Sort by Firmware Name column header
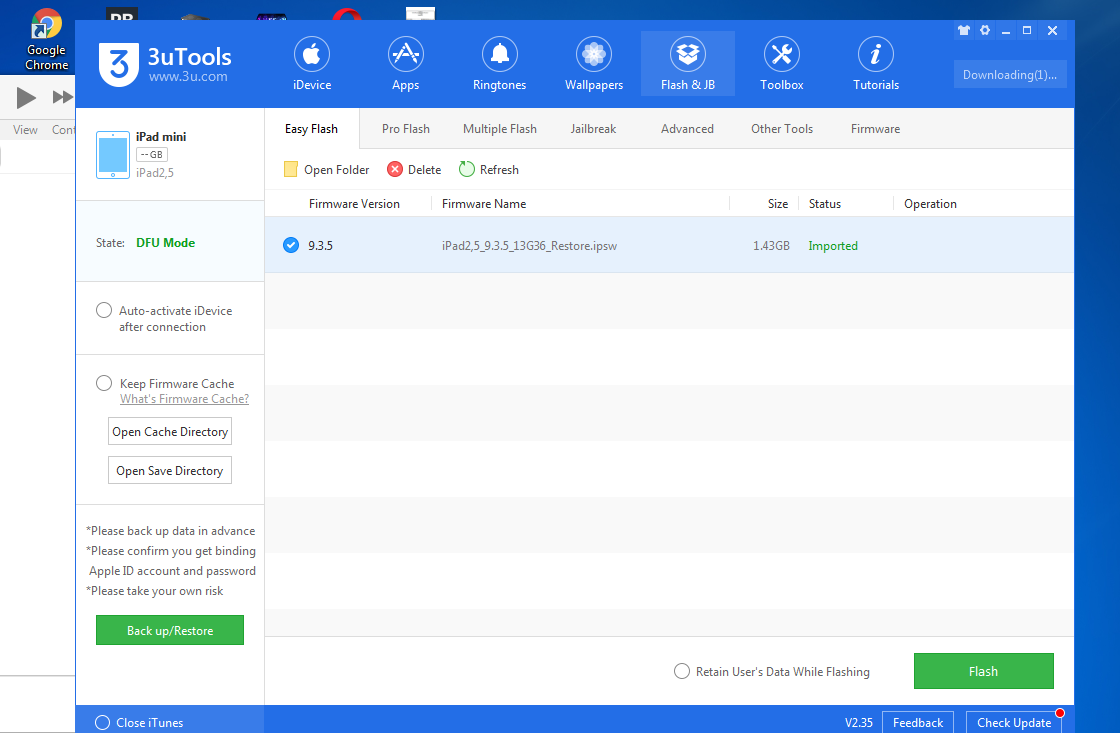 (484, 204)
